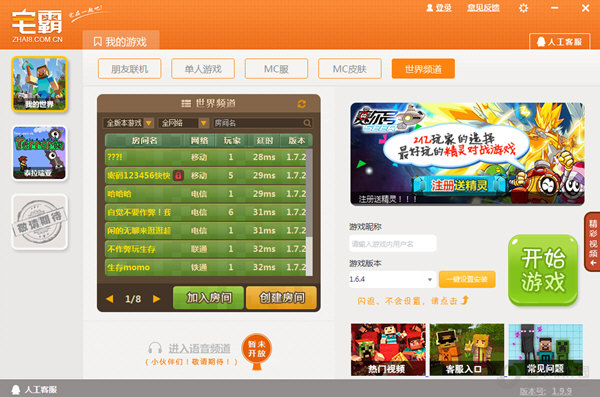Click the headphone 进入语音频道 icon
The height and width of the screenshot is (397, 600).
click(155, 348)
